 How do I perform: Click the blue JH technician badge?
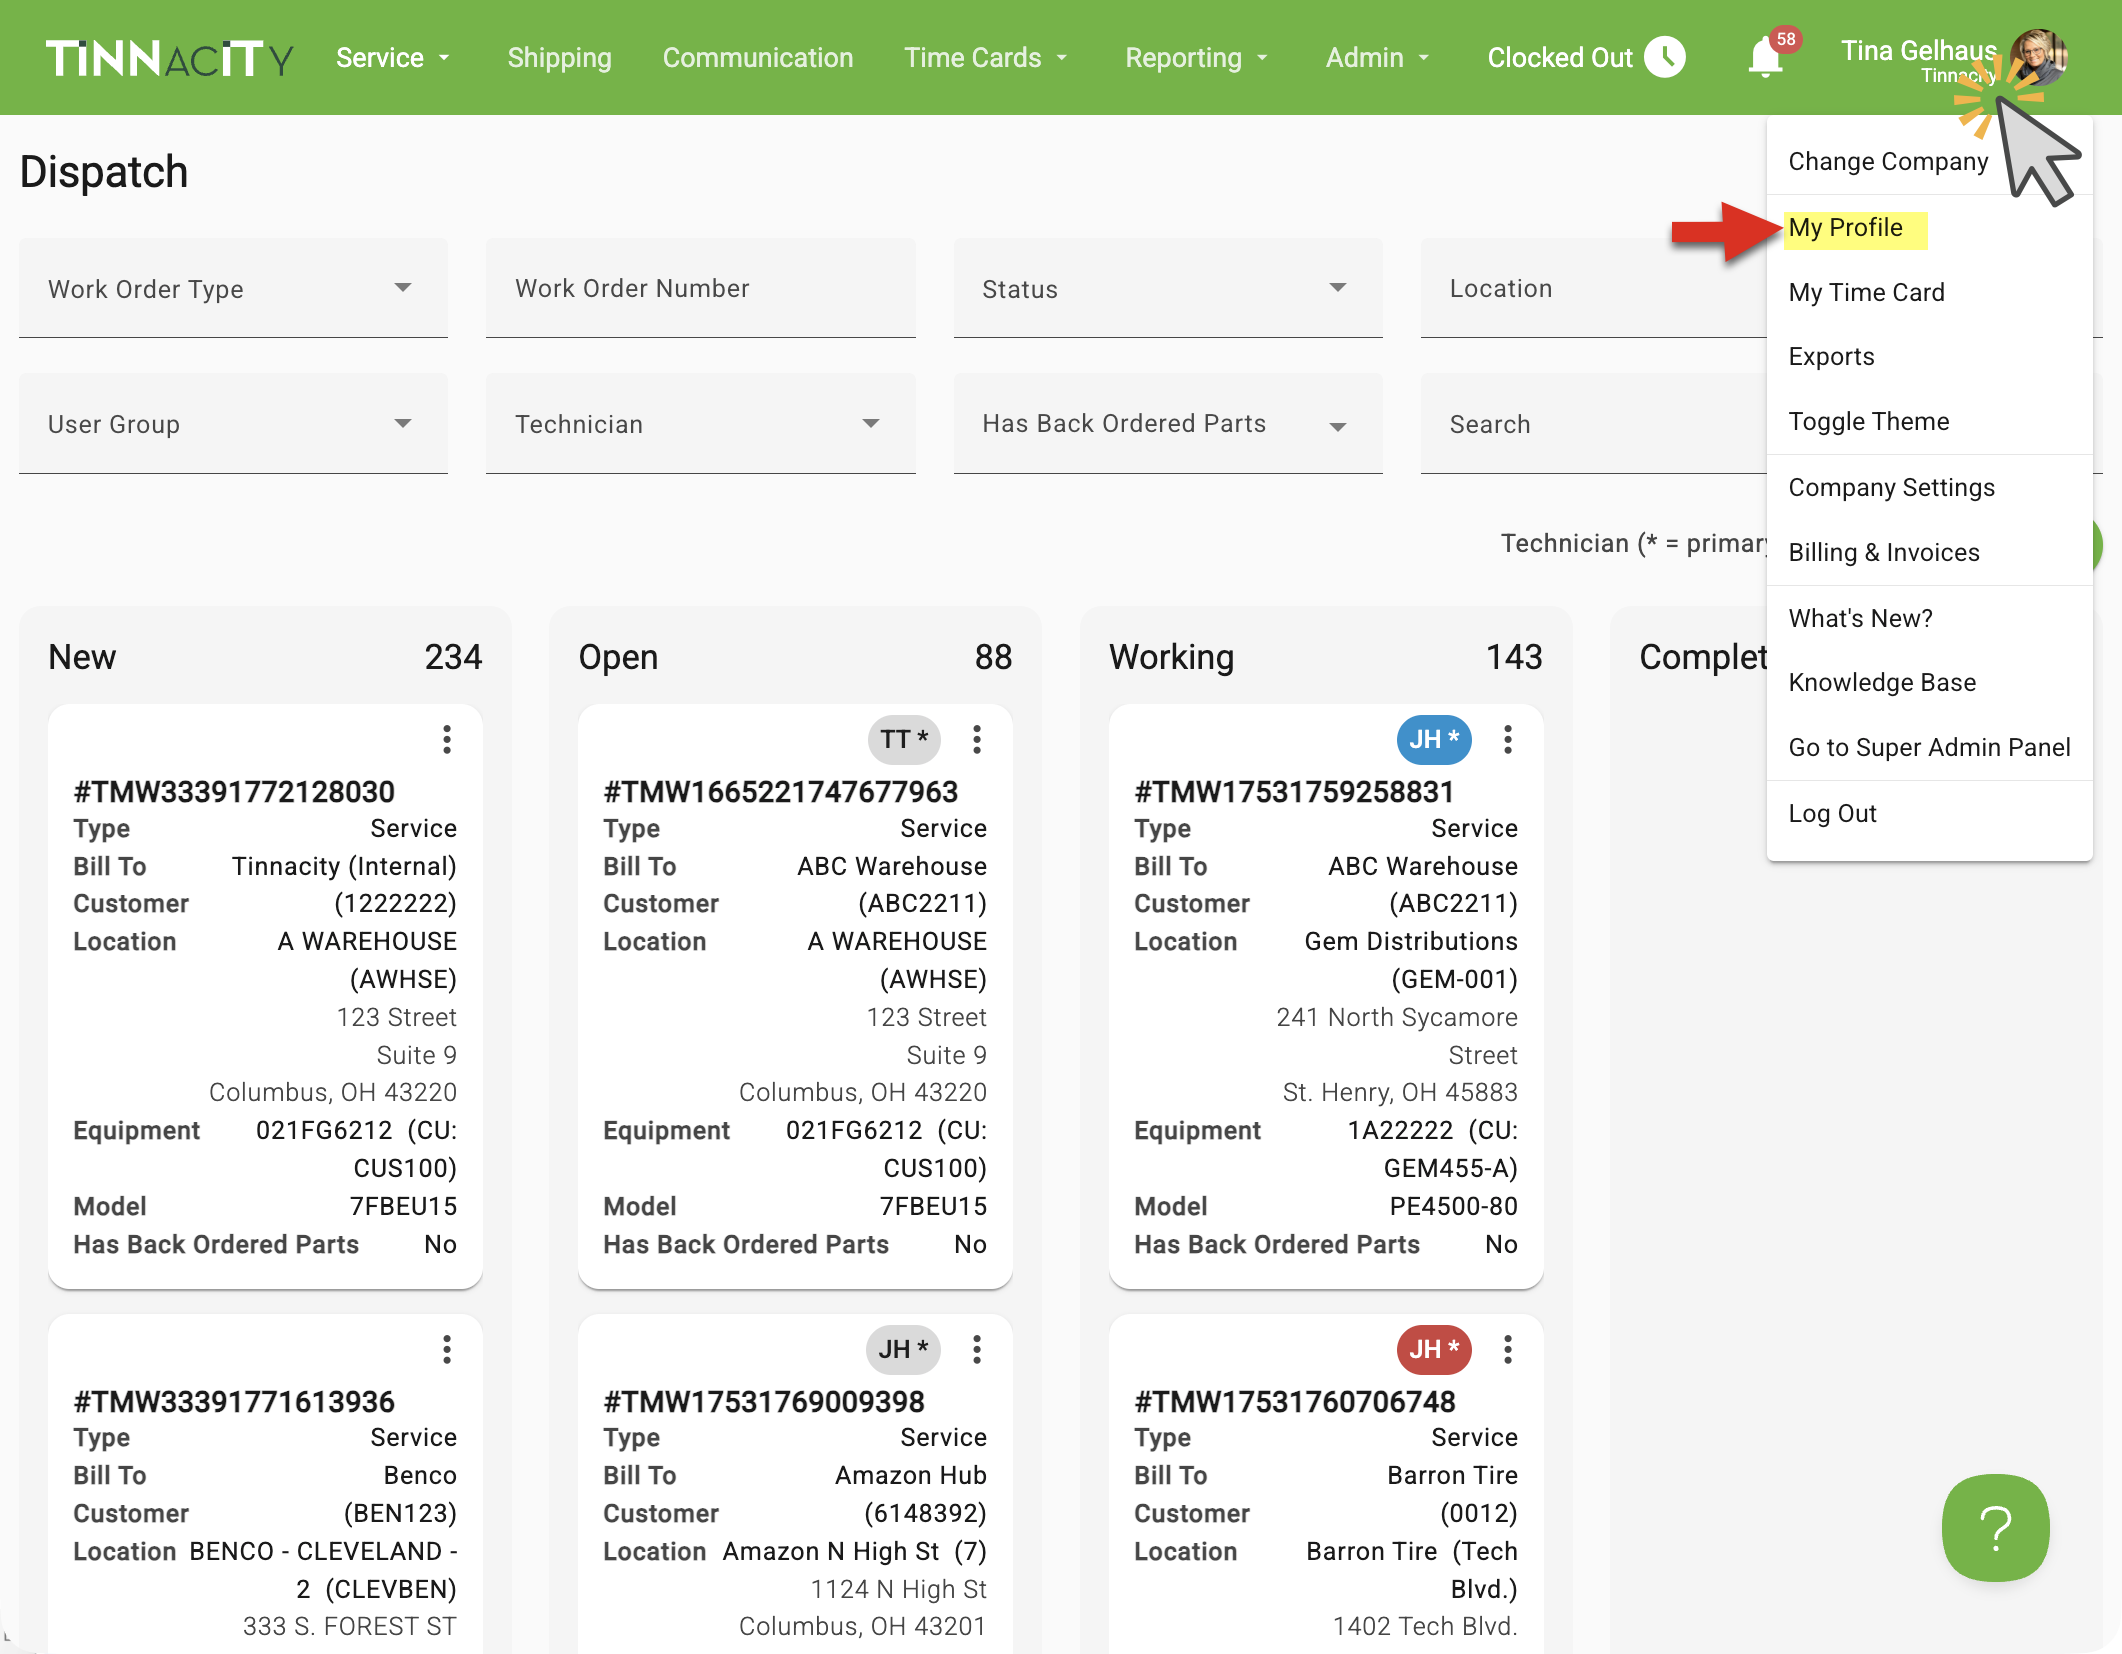point(1433,739)
